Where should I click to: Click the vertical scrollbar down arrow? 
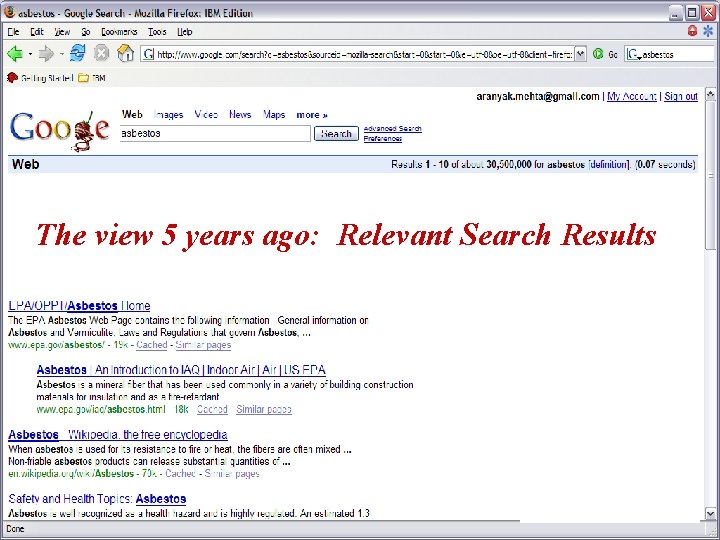pyautogui.click(x=710, y=513)
